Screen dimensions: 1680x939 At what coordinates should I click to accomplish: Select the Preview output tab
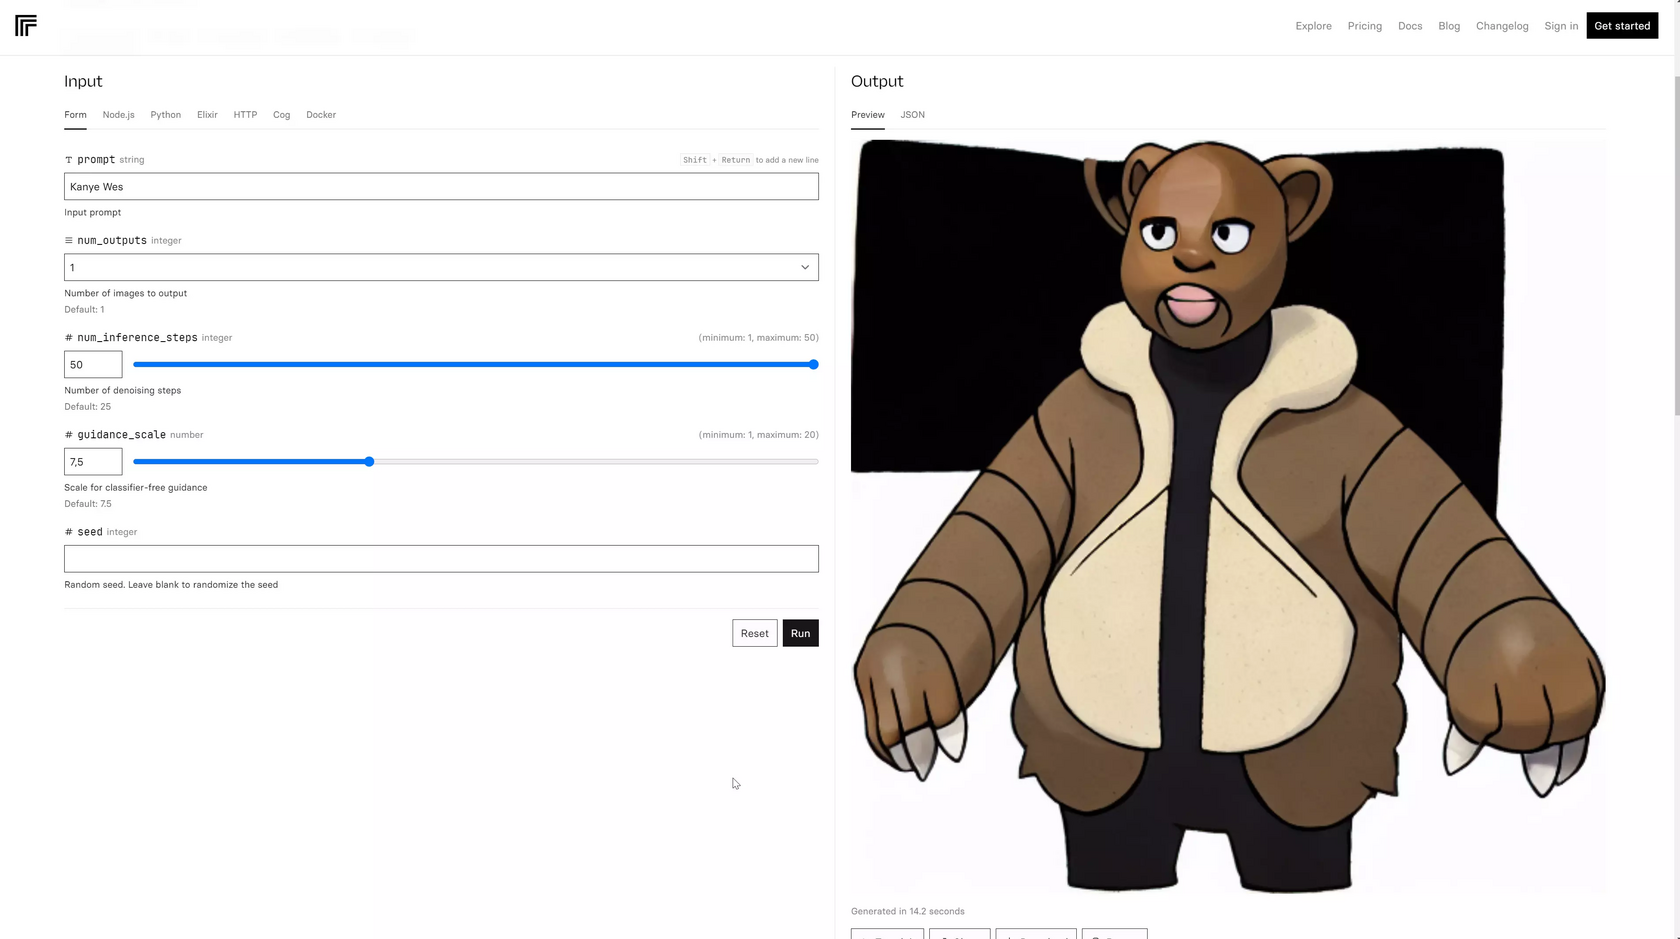pos(868,115)
